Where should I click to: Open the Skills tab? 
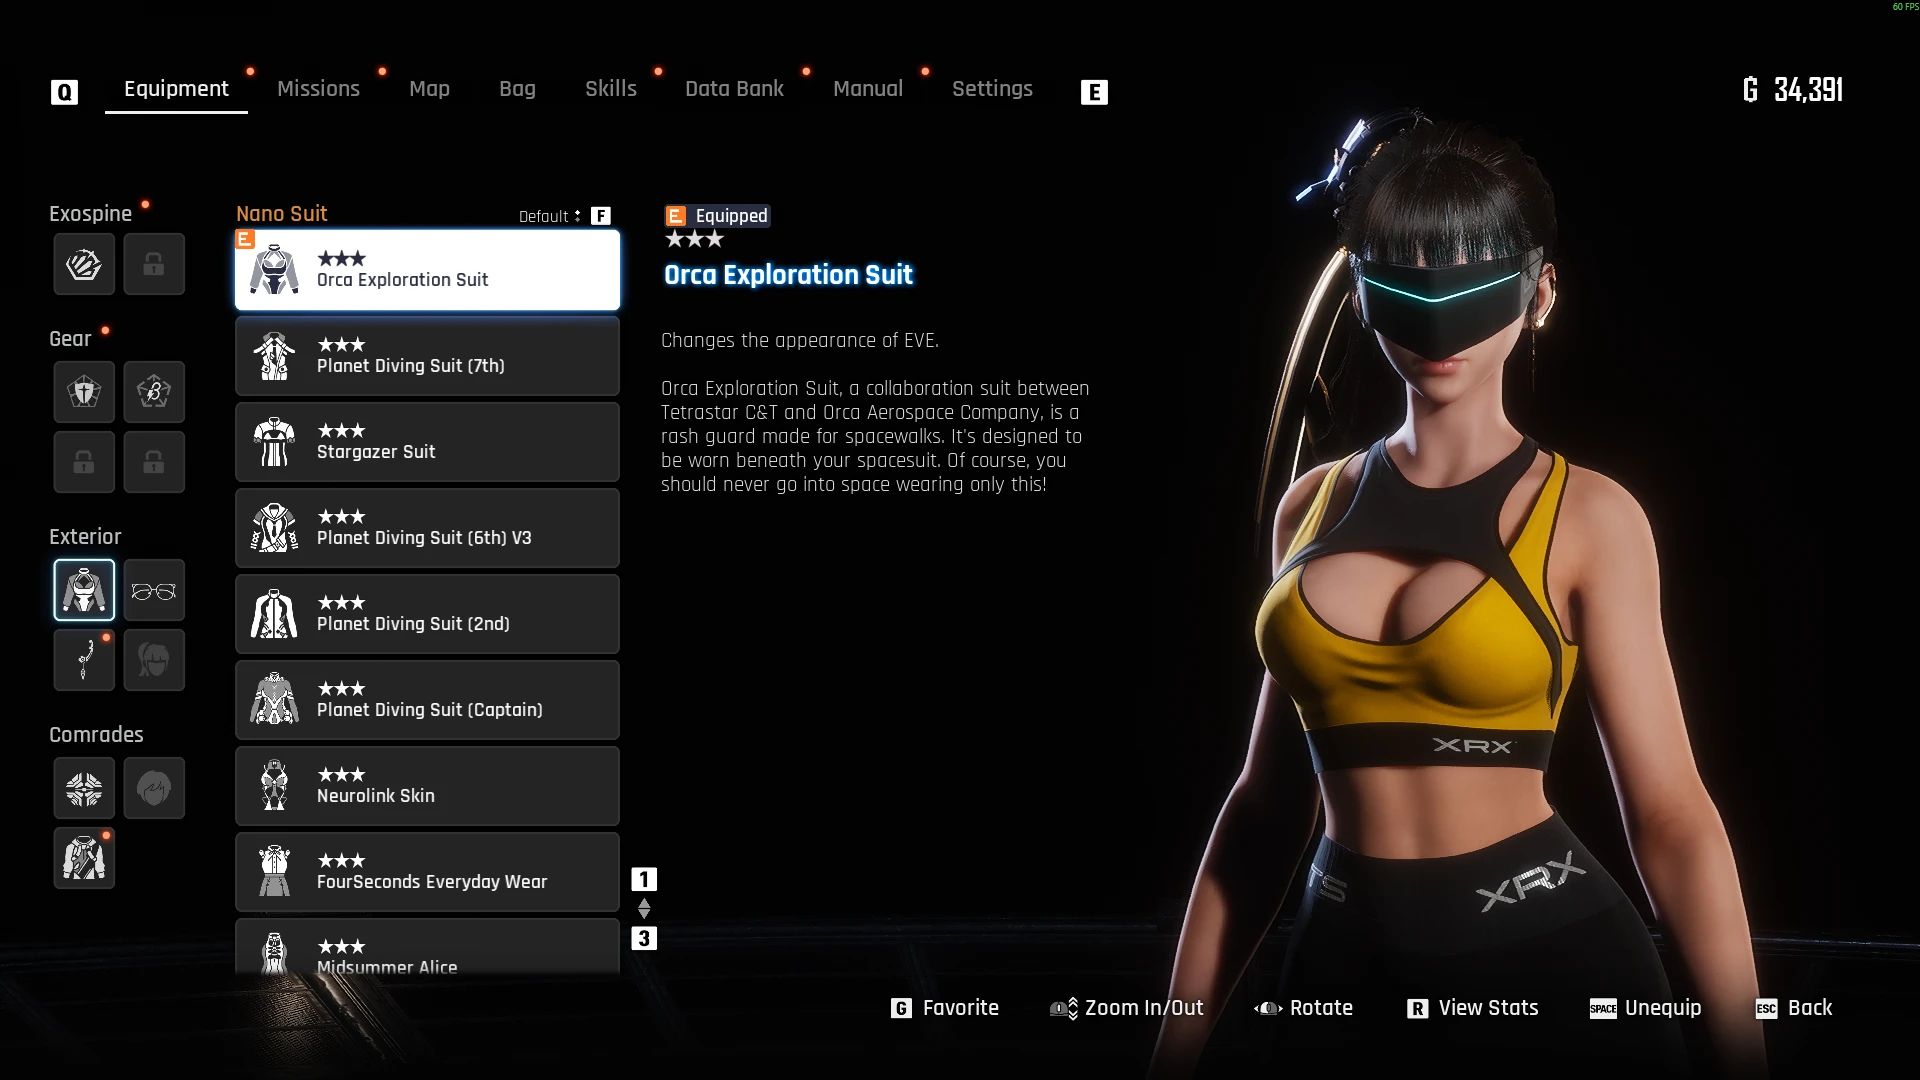(x=610, y=89)
